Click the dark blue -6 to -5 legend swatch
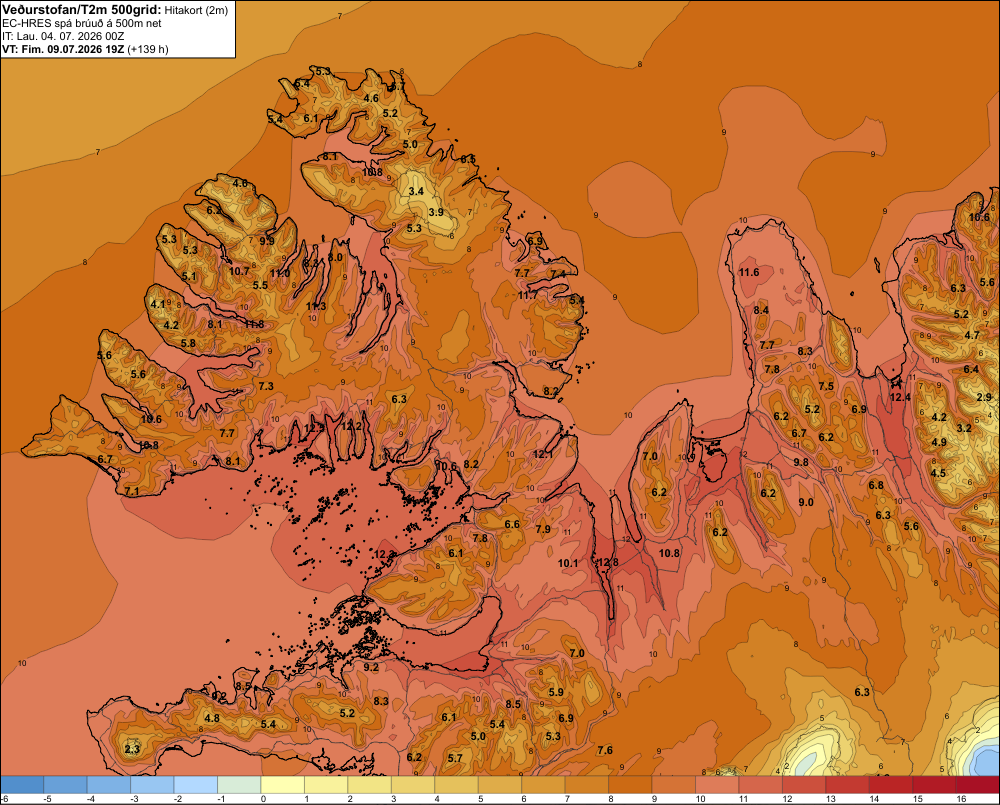 pos(22,785)
